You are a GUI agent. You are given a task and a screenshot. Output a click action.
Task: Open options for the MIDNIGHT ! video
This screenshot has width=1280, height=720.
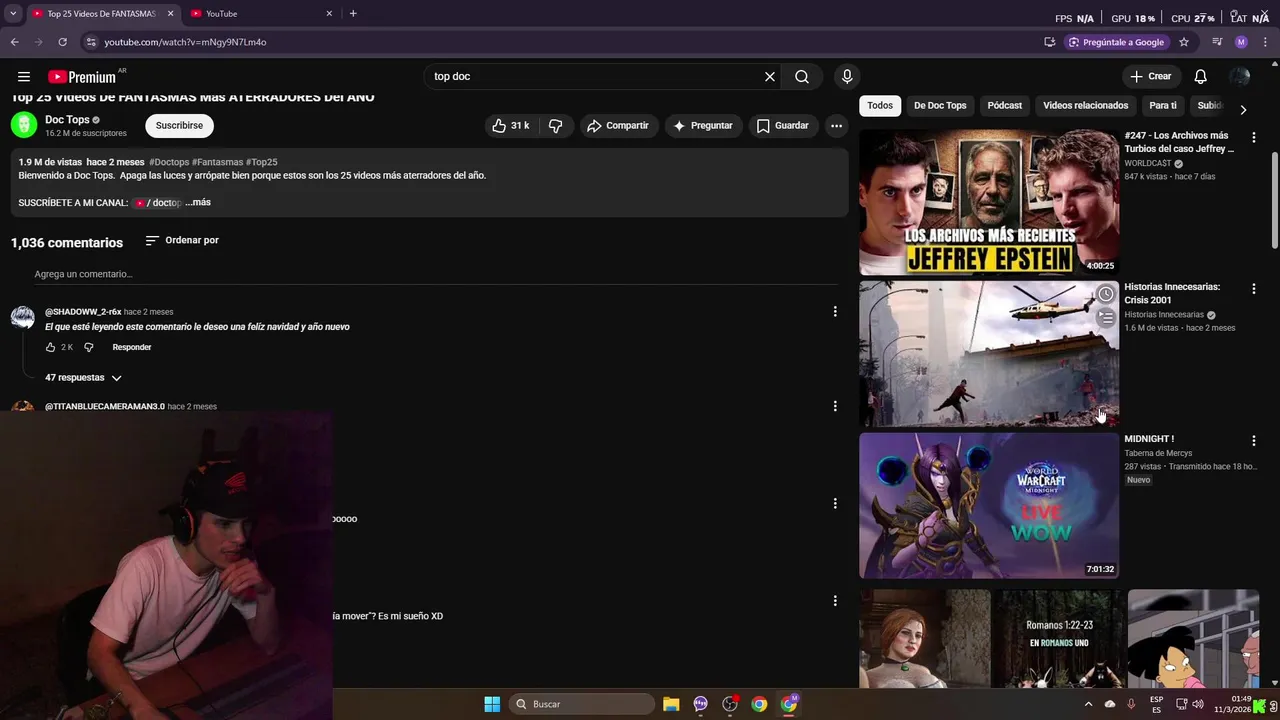click(1254, 440)
